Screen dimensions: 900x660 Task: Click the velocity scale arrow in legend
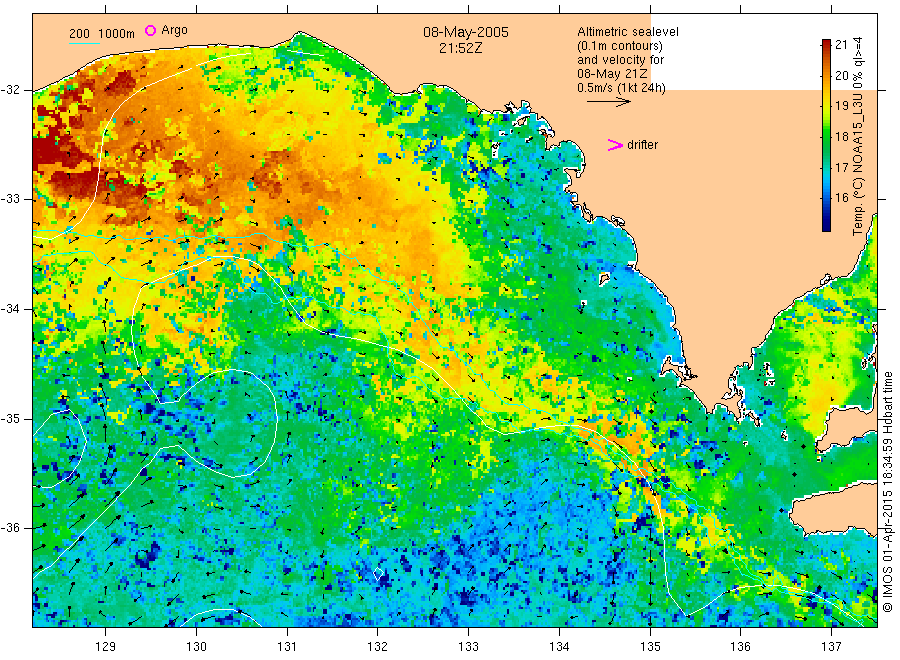(608, 102)
